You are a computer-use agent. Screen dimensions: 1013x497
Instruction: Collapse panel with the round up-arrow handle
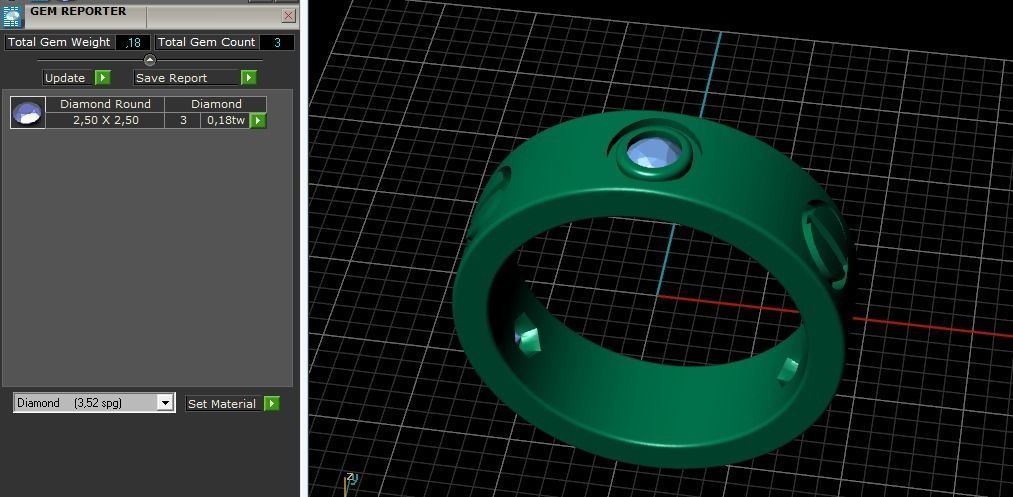(x=150, y=60)
